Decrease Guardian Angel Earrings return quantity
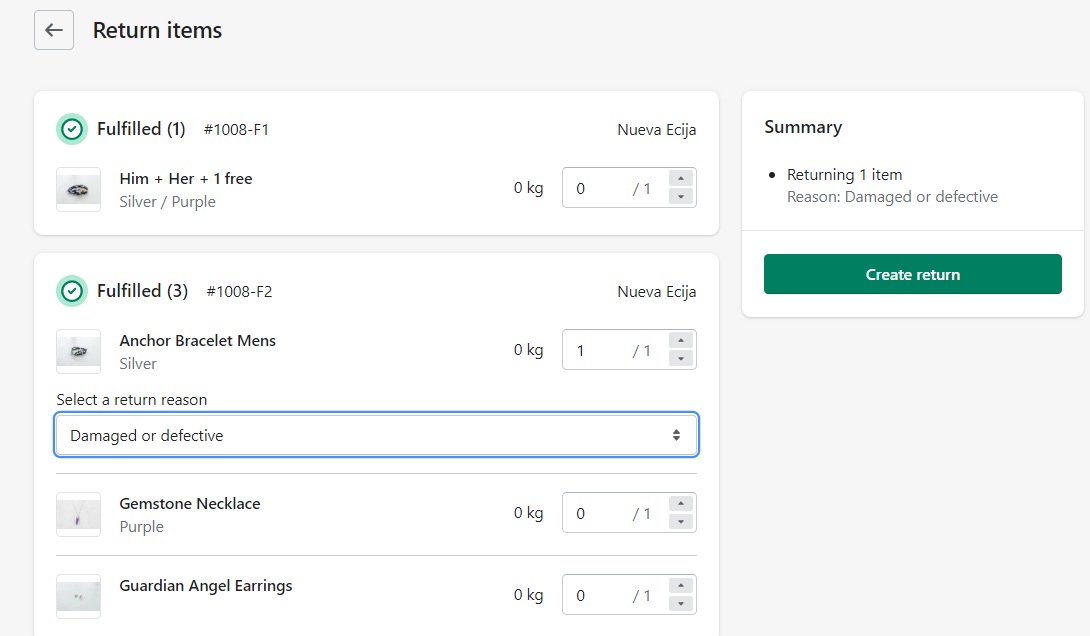This screenshot has height=636, width=1090. pos(681,603)
